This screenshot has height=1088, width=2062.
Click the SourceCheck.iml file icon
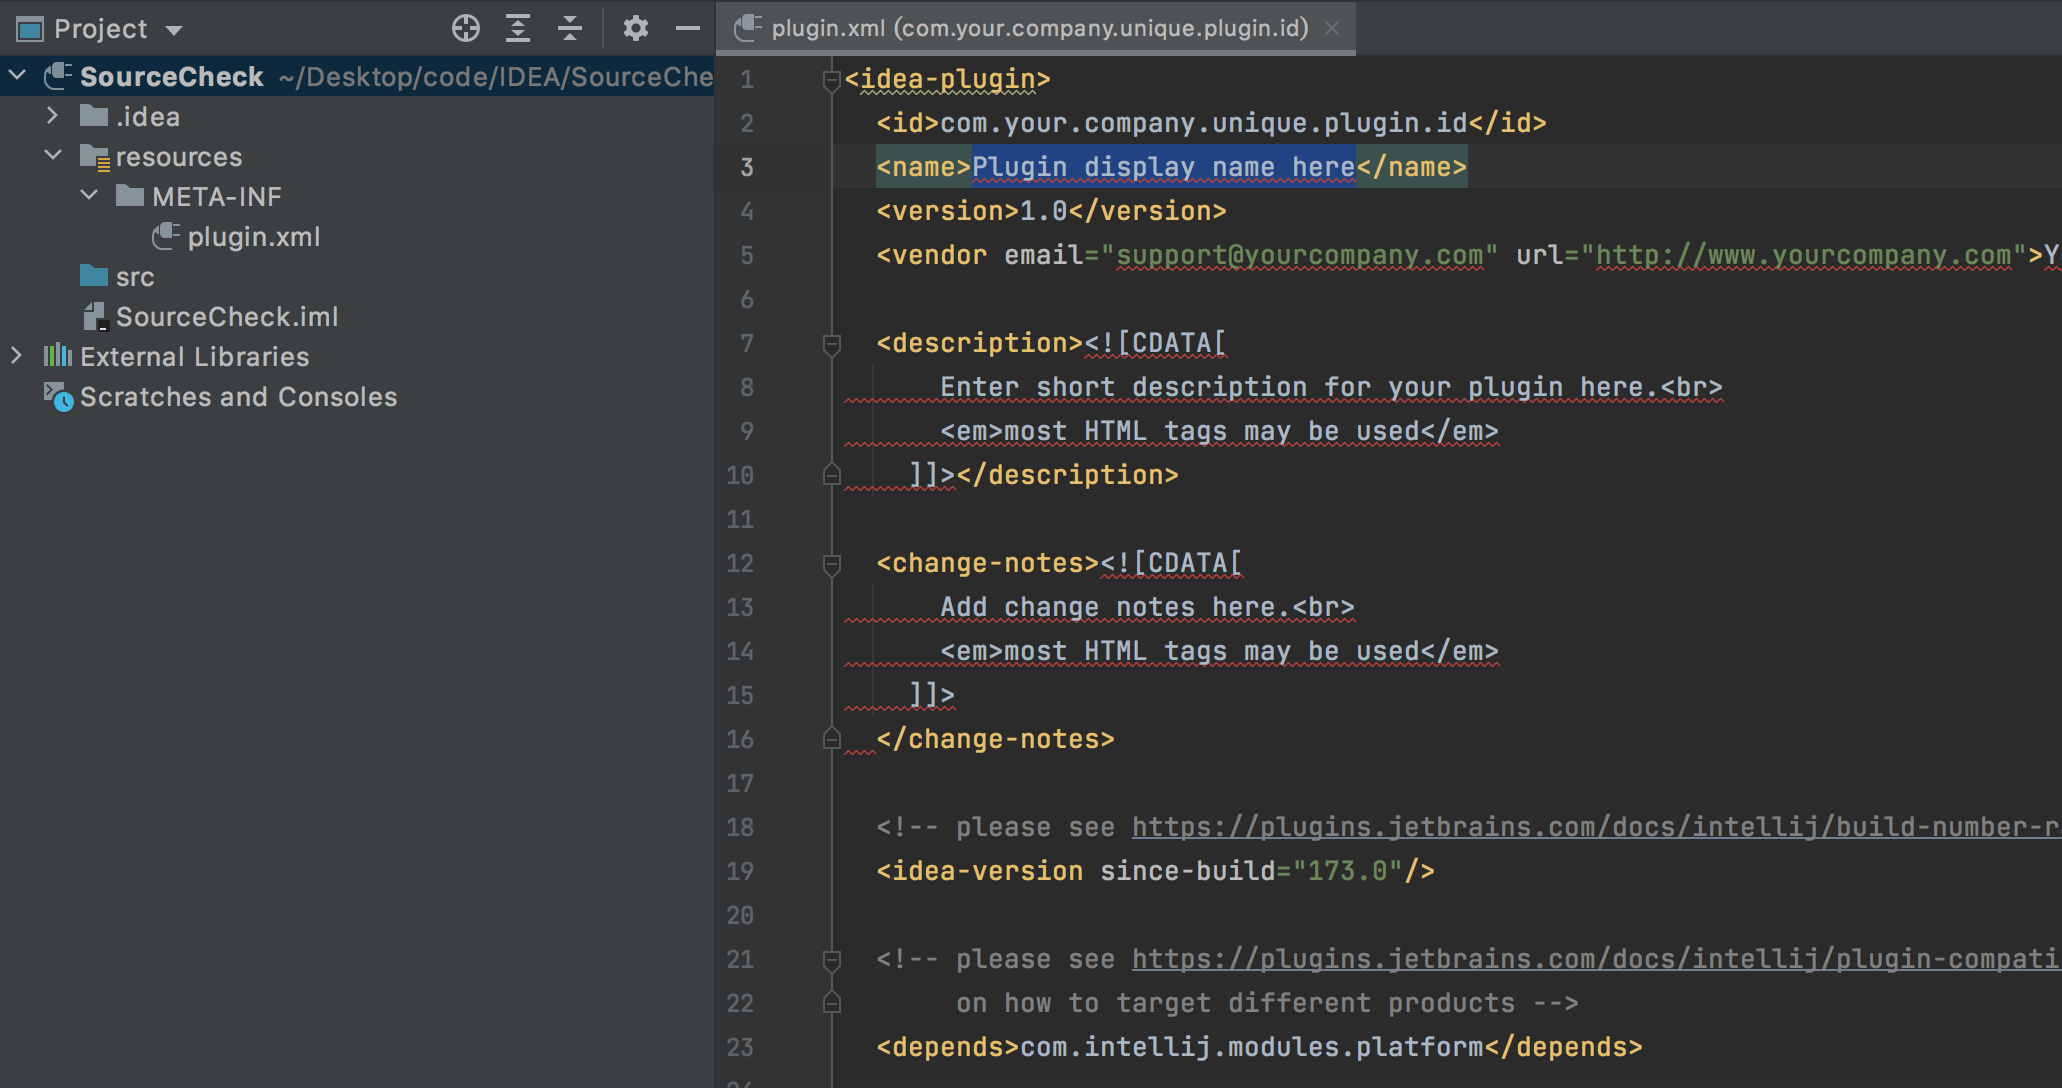tap(95, 317)
